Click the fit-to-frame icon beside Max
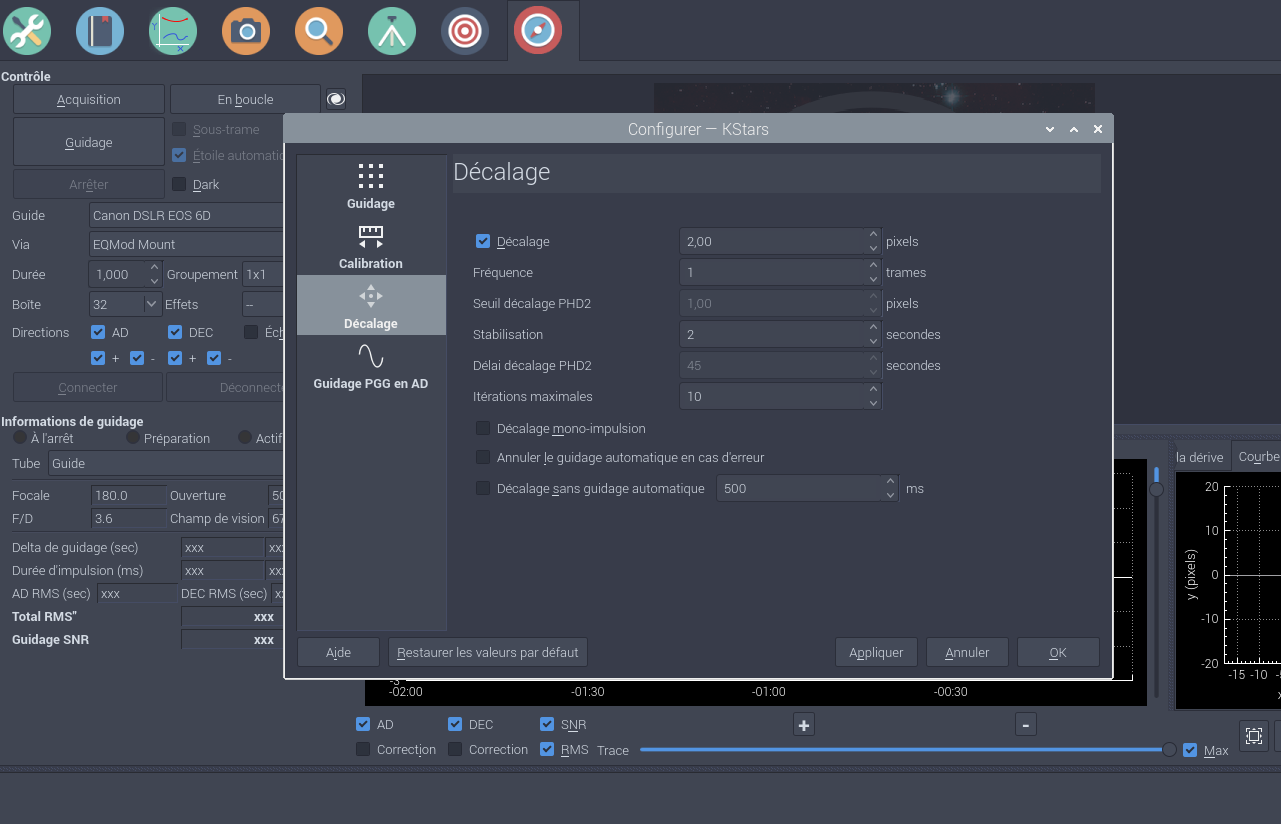1281x824 pixels. [x=1254, y=737]
